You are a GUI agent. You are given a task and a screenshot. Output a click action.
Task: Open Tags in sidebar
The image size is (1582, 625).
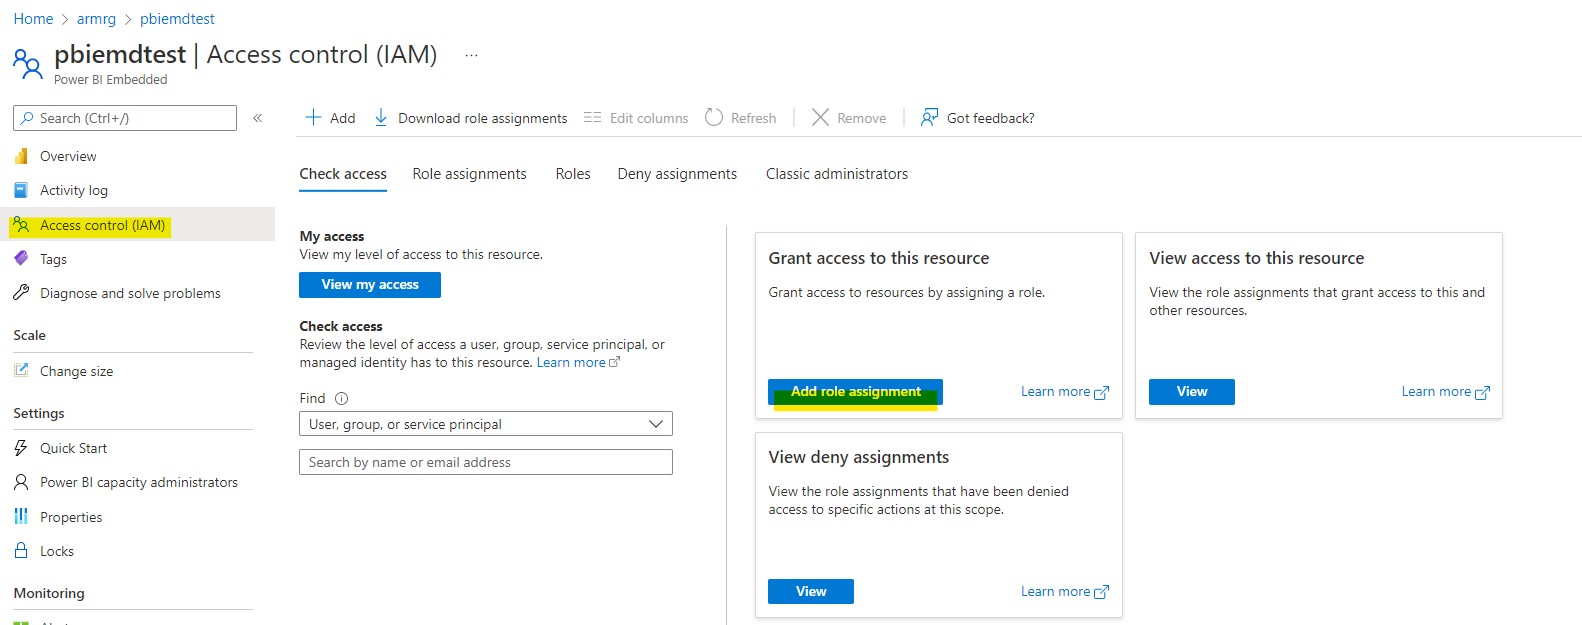53,259
